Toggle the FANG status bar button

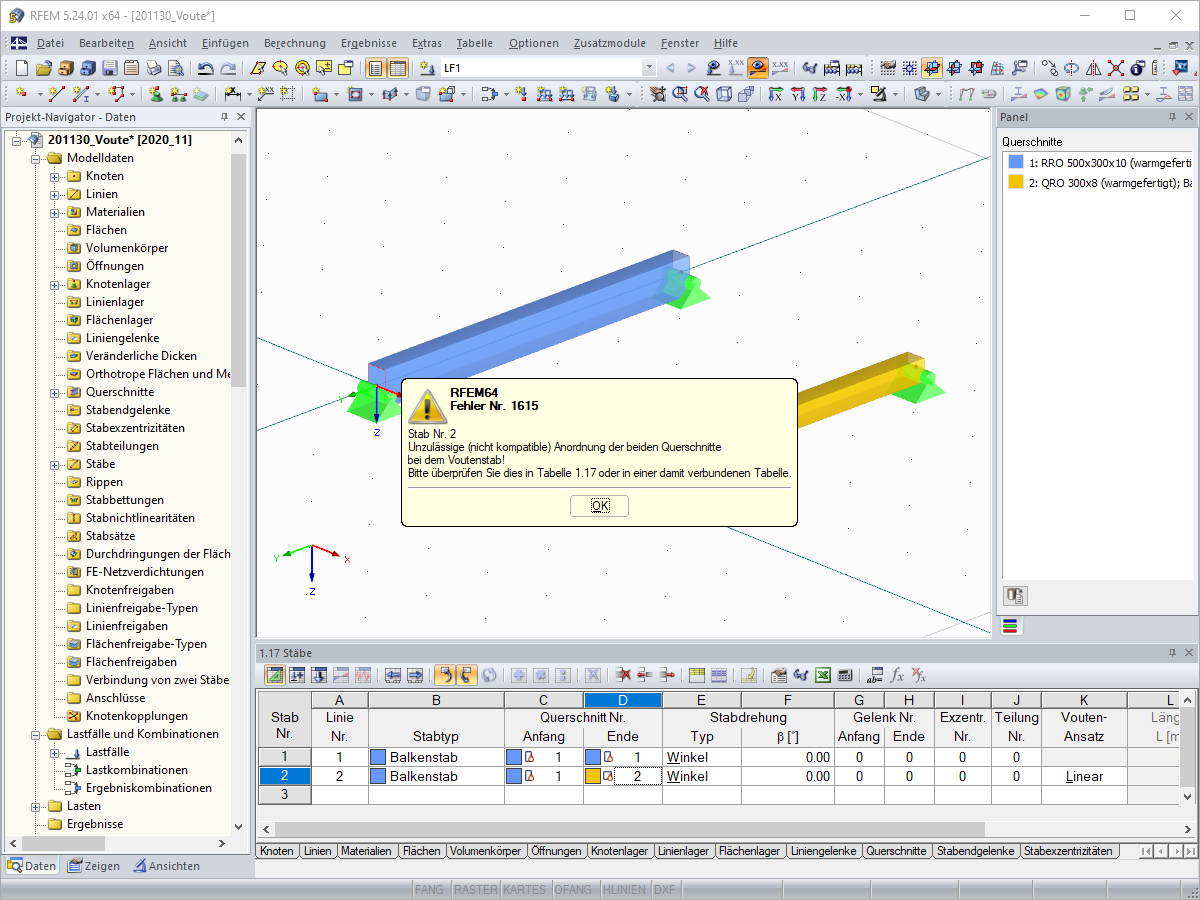[x=429, y=889]
